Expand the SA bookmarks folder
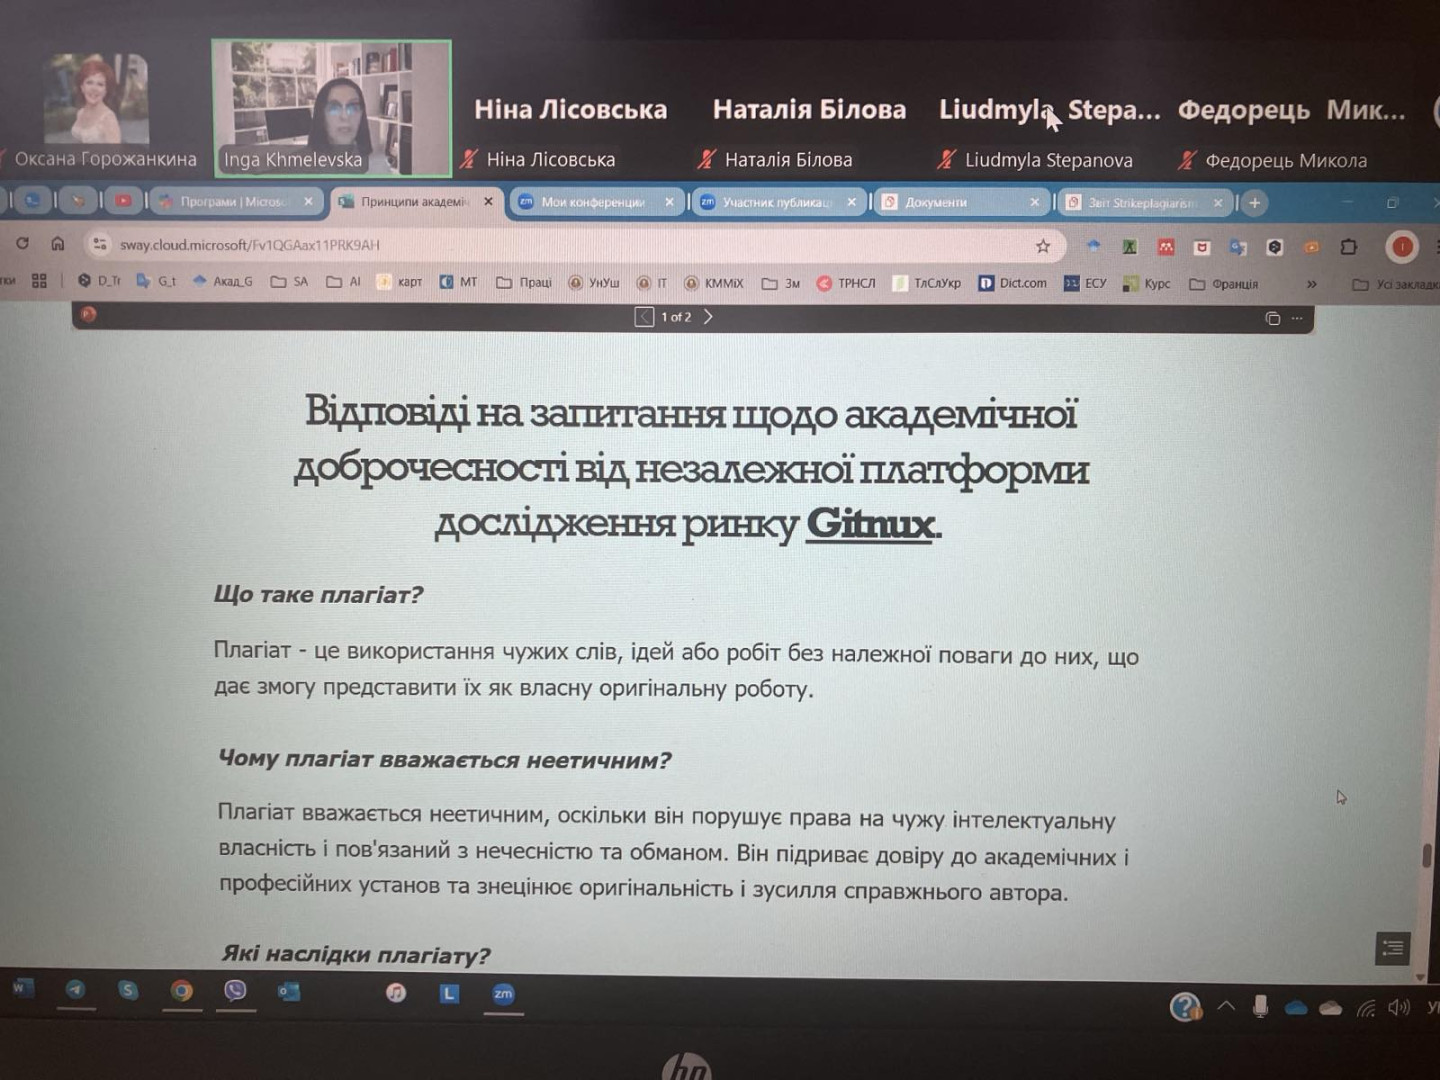Image resolution: width=1440 pixels, height=1080 pixels. [x=289, y=282]
